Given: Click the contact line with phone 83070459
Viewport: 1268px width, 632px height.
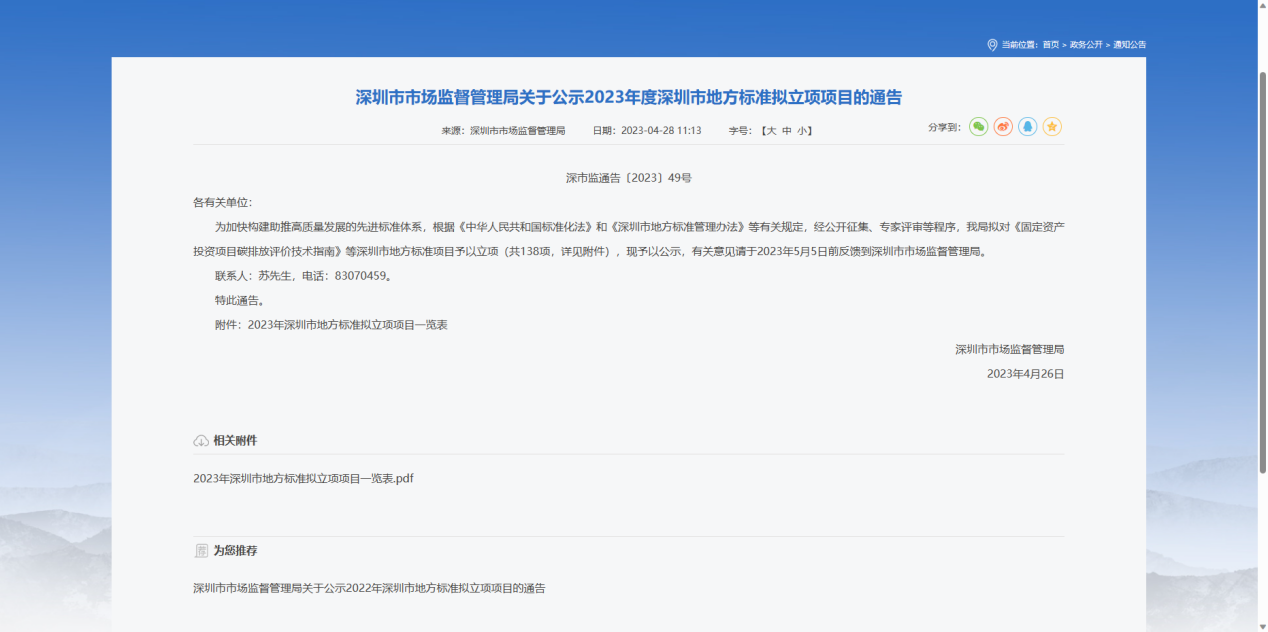Looking at the screenshot, I should [303, 276].
